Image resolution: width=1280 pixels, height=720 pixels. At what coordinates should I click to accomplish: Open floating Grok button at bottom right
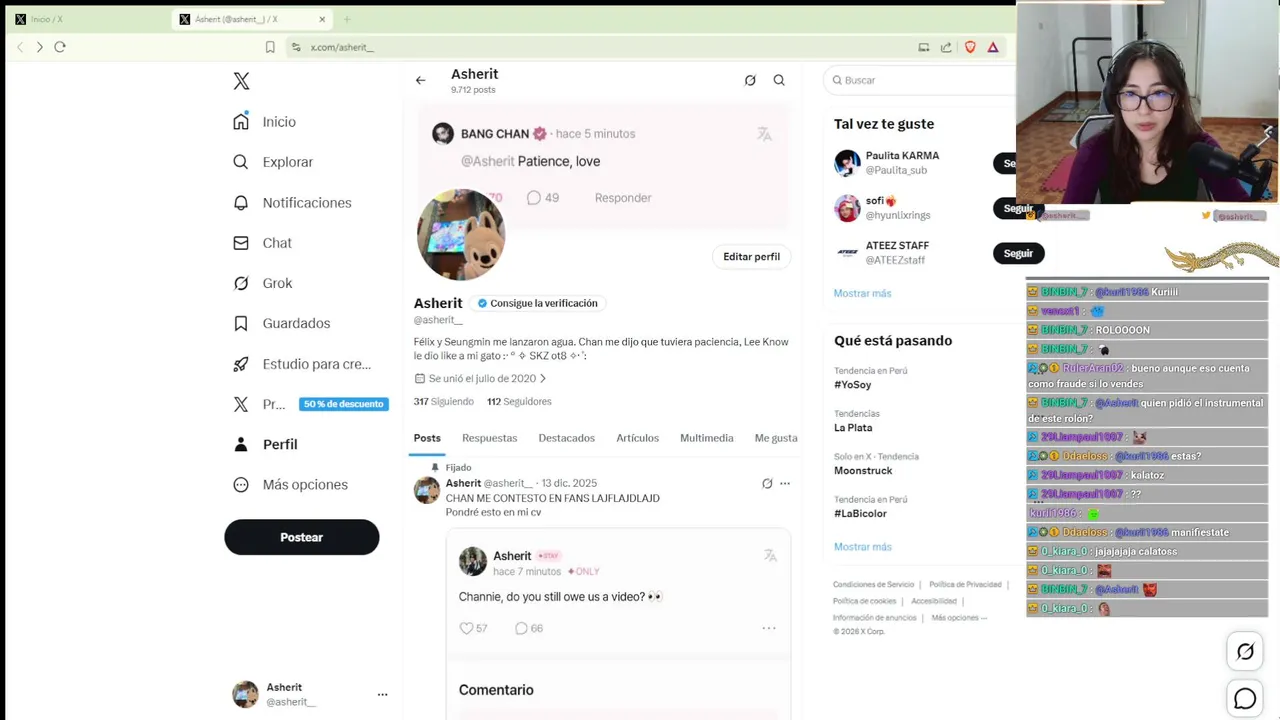(x=1245, y=652)
